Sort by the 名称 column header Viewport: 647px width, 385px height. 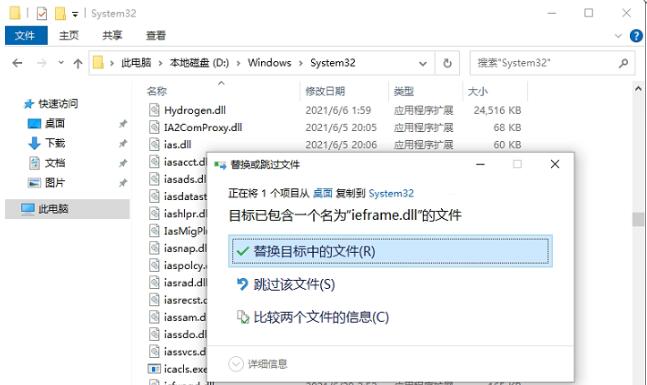point(157,91)
